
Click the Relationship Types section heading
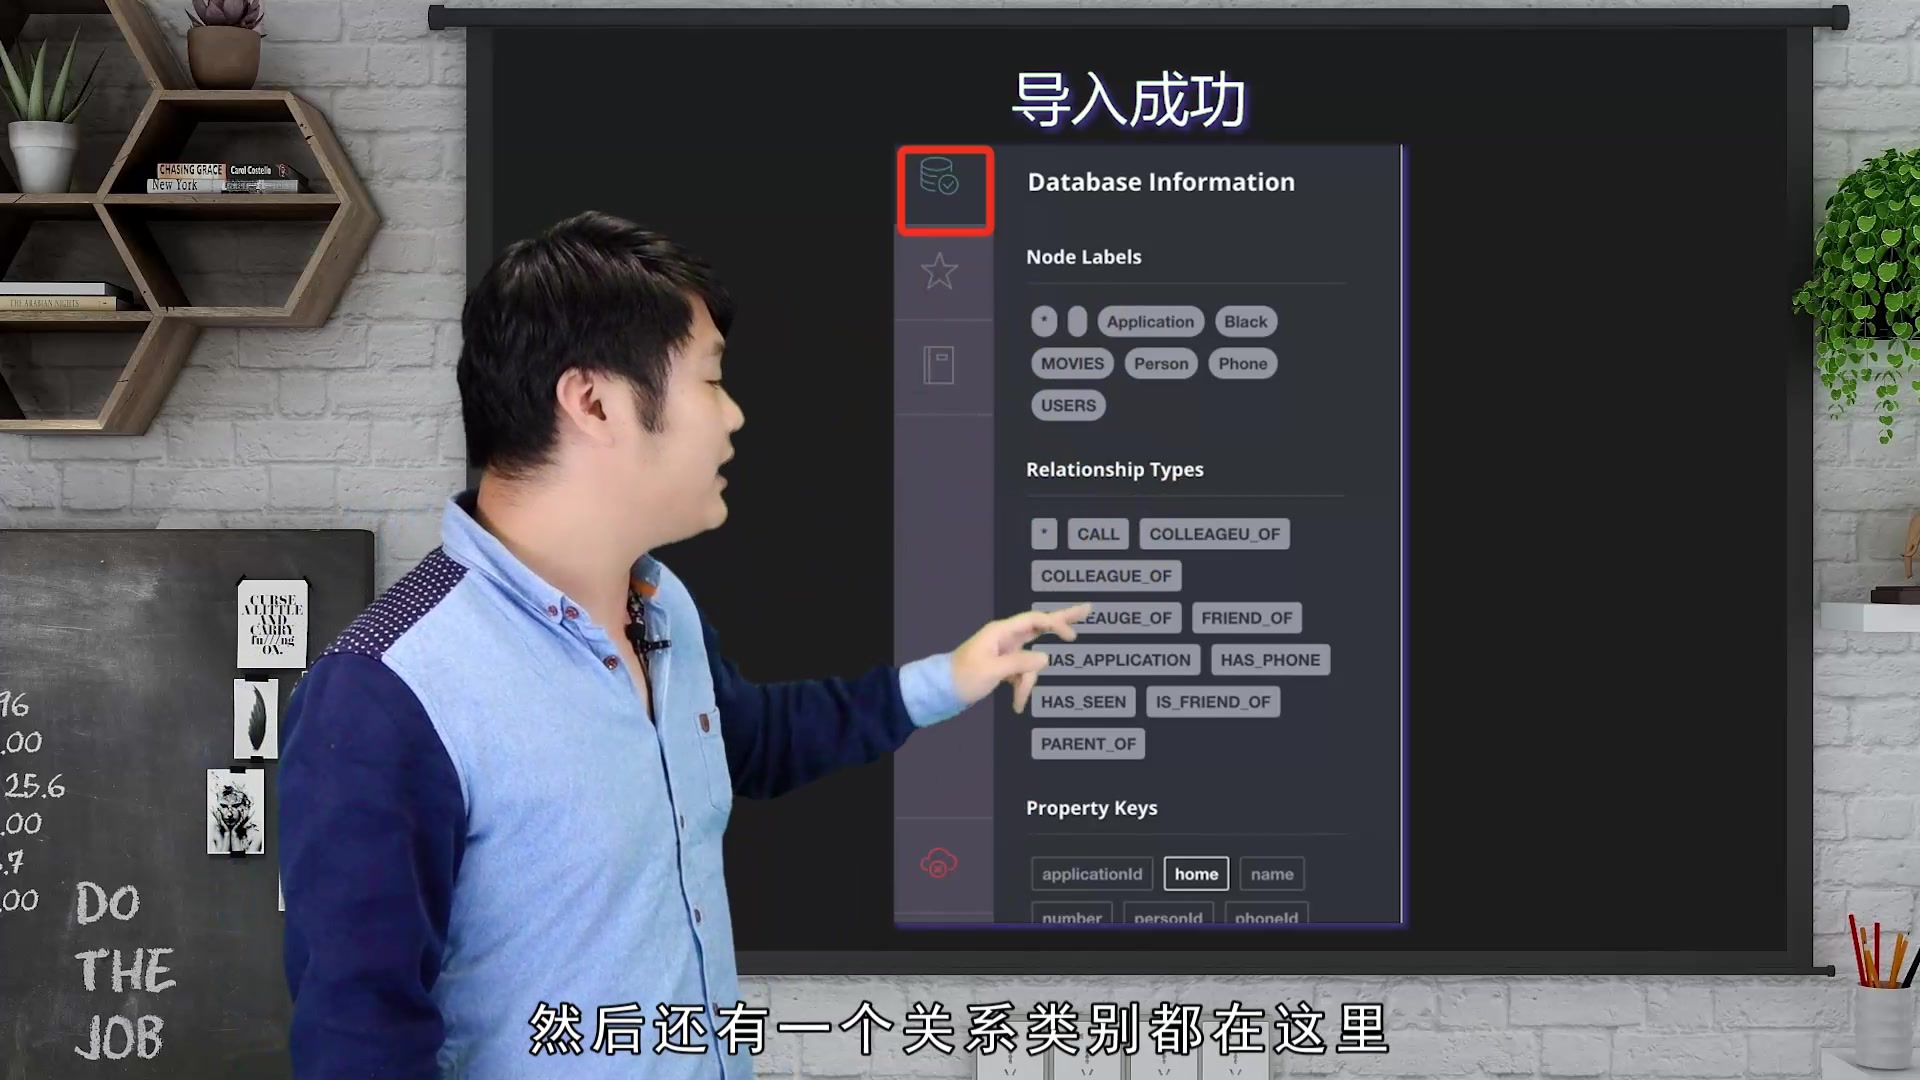click(1114, 469)
